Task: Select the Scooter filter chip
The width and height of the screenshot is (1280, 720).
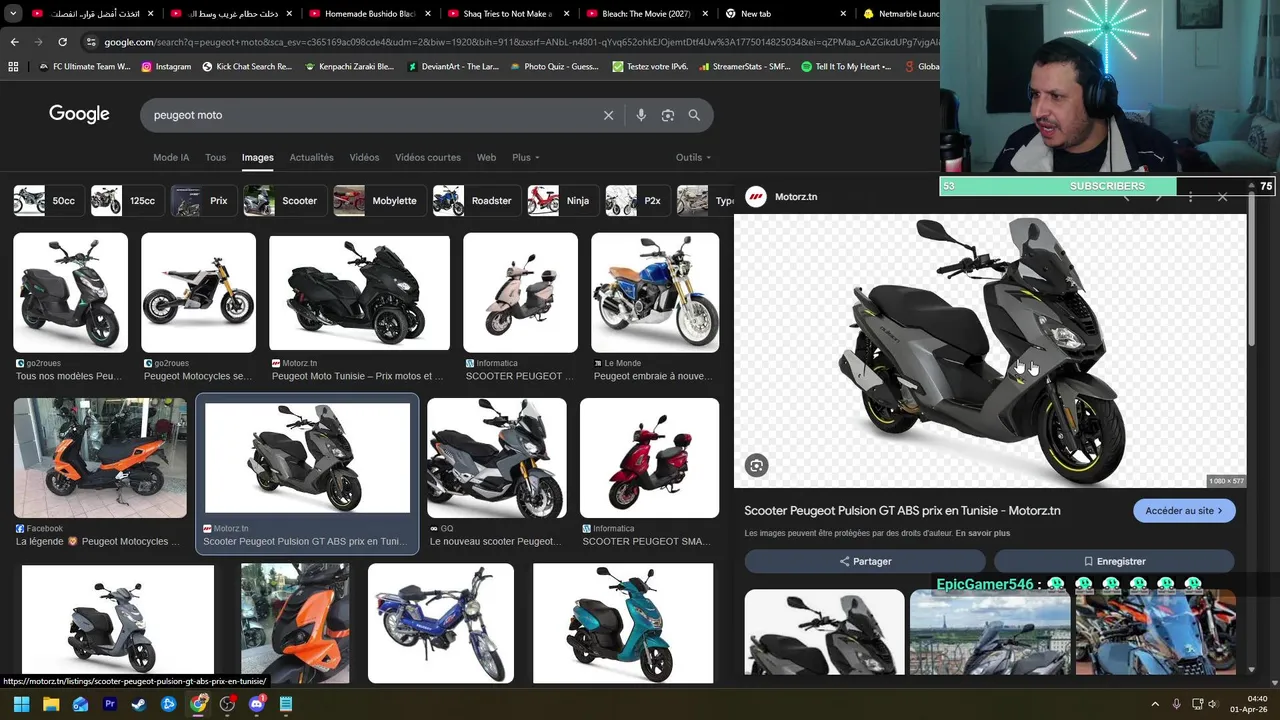Action: [x=284, y=201]
